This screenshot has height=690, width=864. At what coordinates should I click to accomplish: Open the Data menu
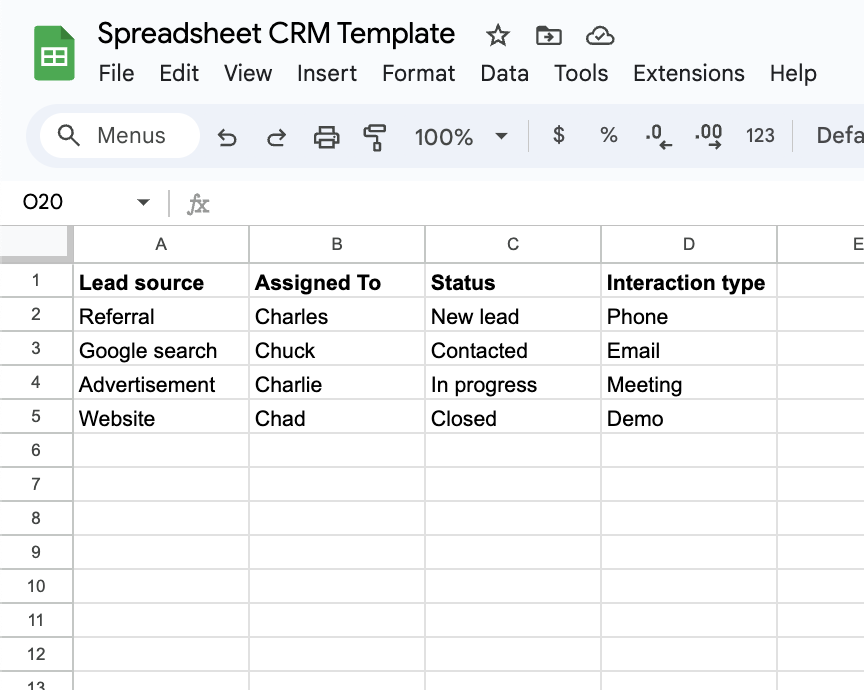504,73
